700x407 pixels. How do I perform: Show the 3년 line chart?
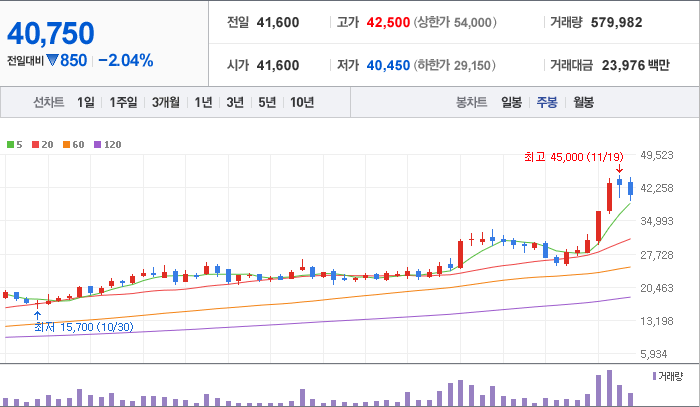coord(235,102)
